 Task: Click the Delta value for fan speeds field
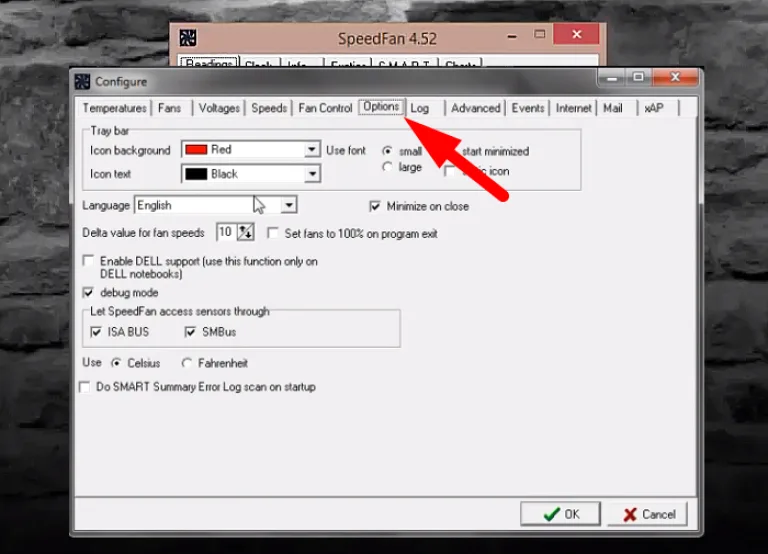point(226,232)
